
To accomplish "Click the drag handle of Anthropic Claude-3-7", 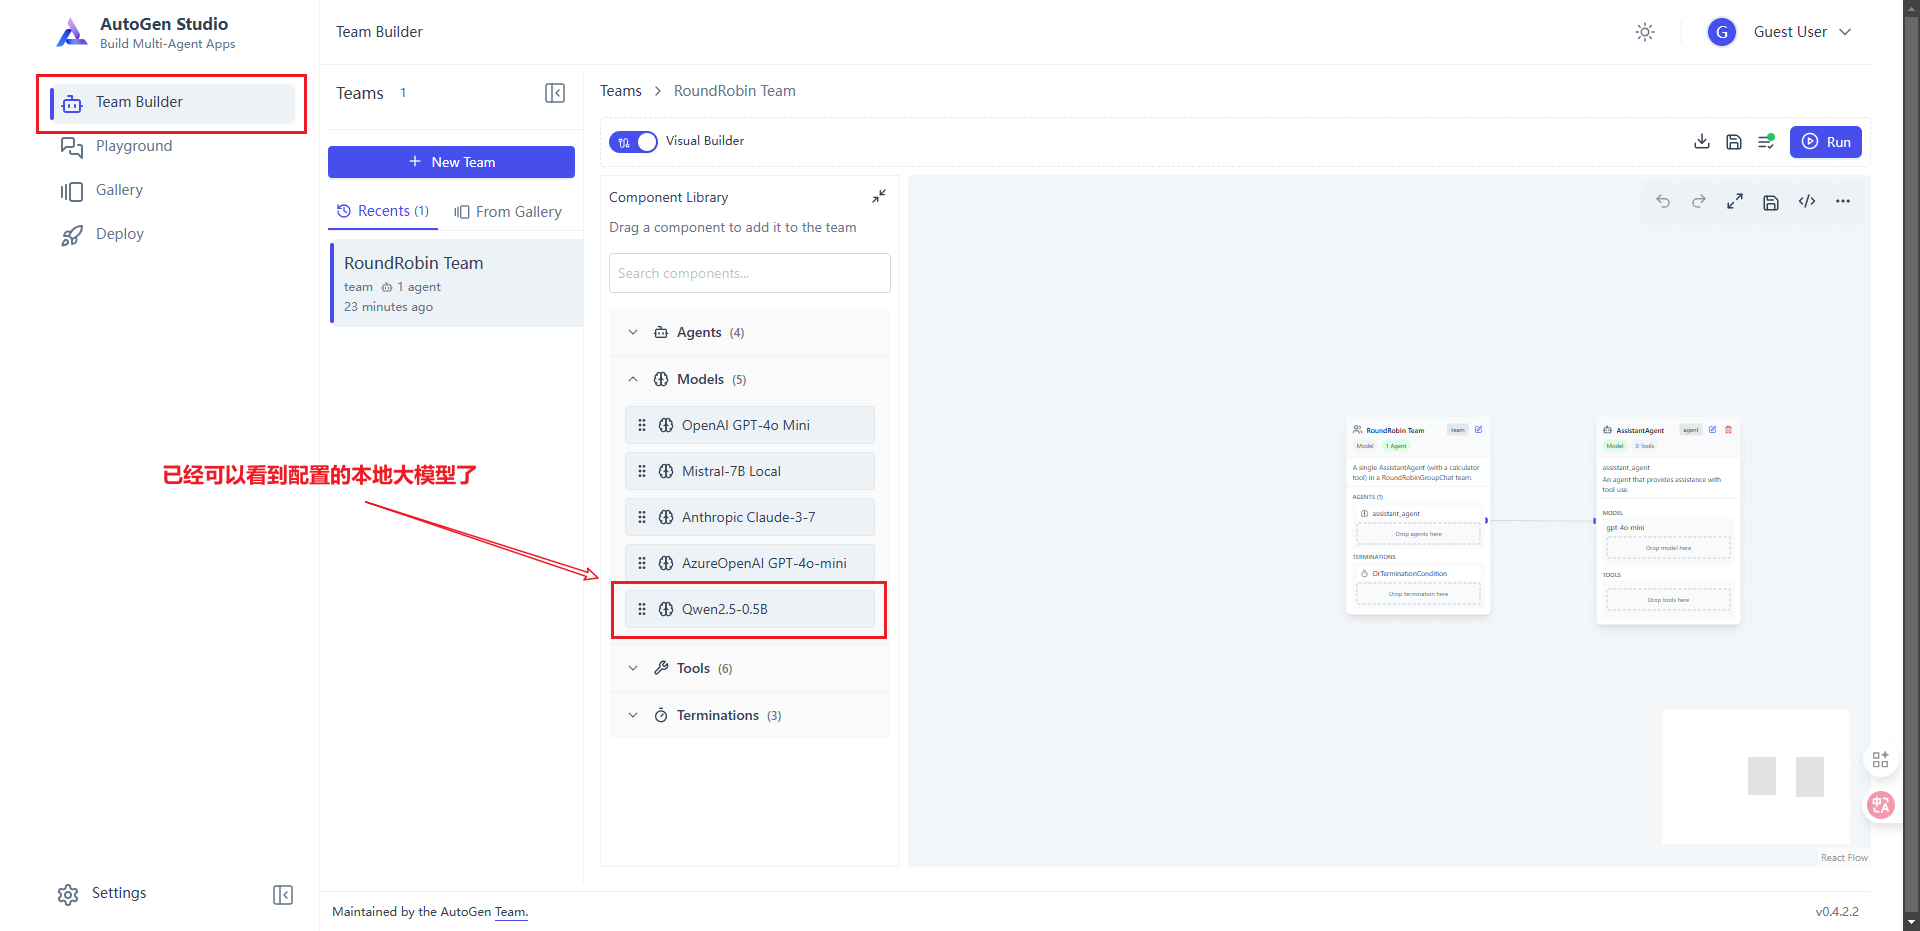I will click(x=642, y=517).
